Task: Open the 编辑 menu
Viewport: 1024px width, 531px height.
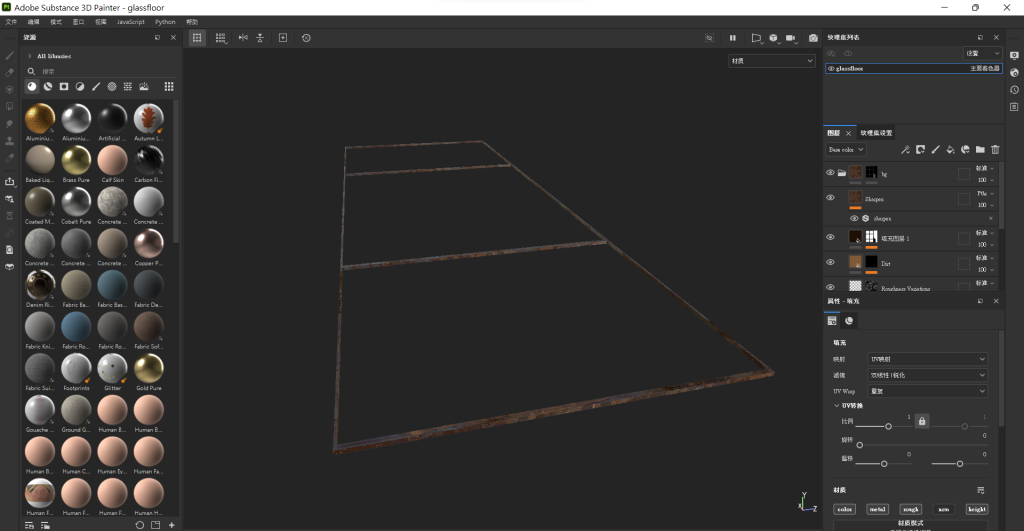Action: click(33, 22)
